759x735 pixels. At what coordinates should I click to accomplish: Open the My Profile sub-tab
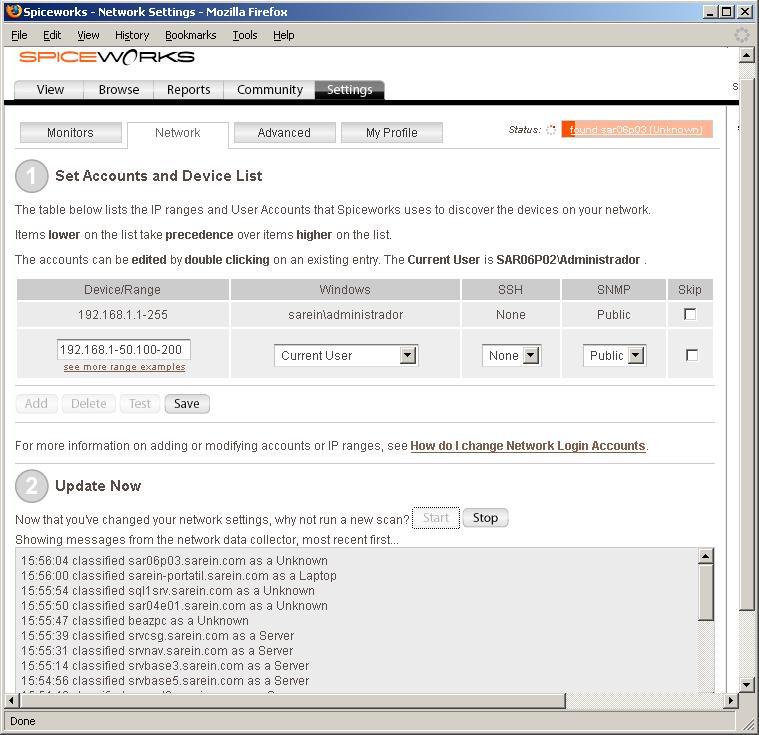(x=392, y=133)
